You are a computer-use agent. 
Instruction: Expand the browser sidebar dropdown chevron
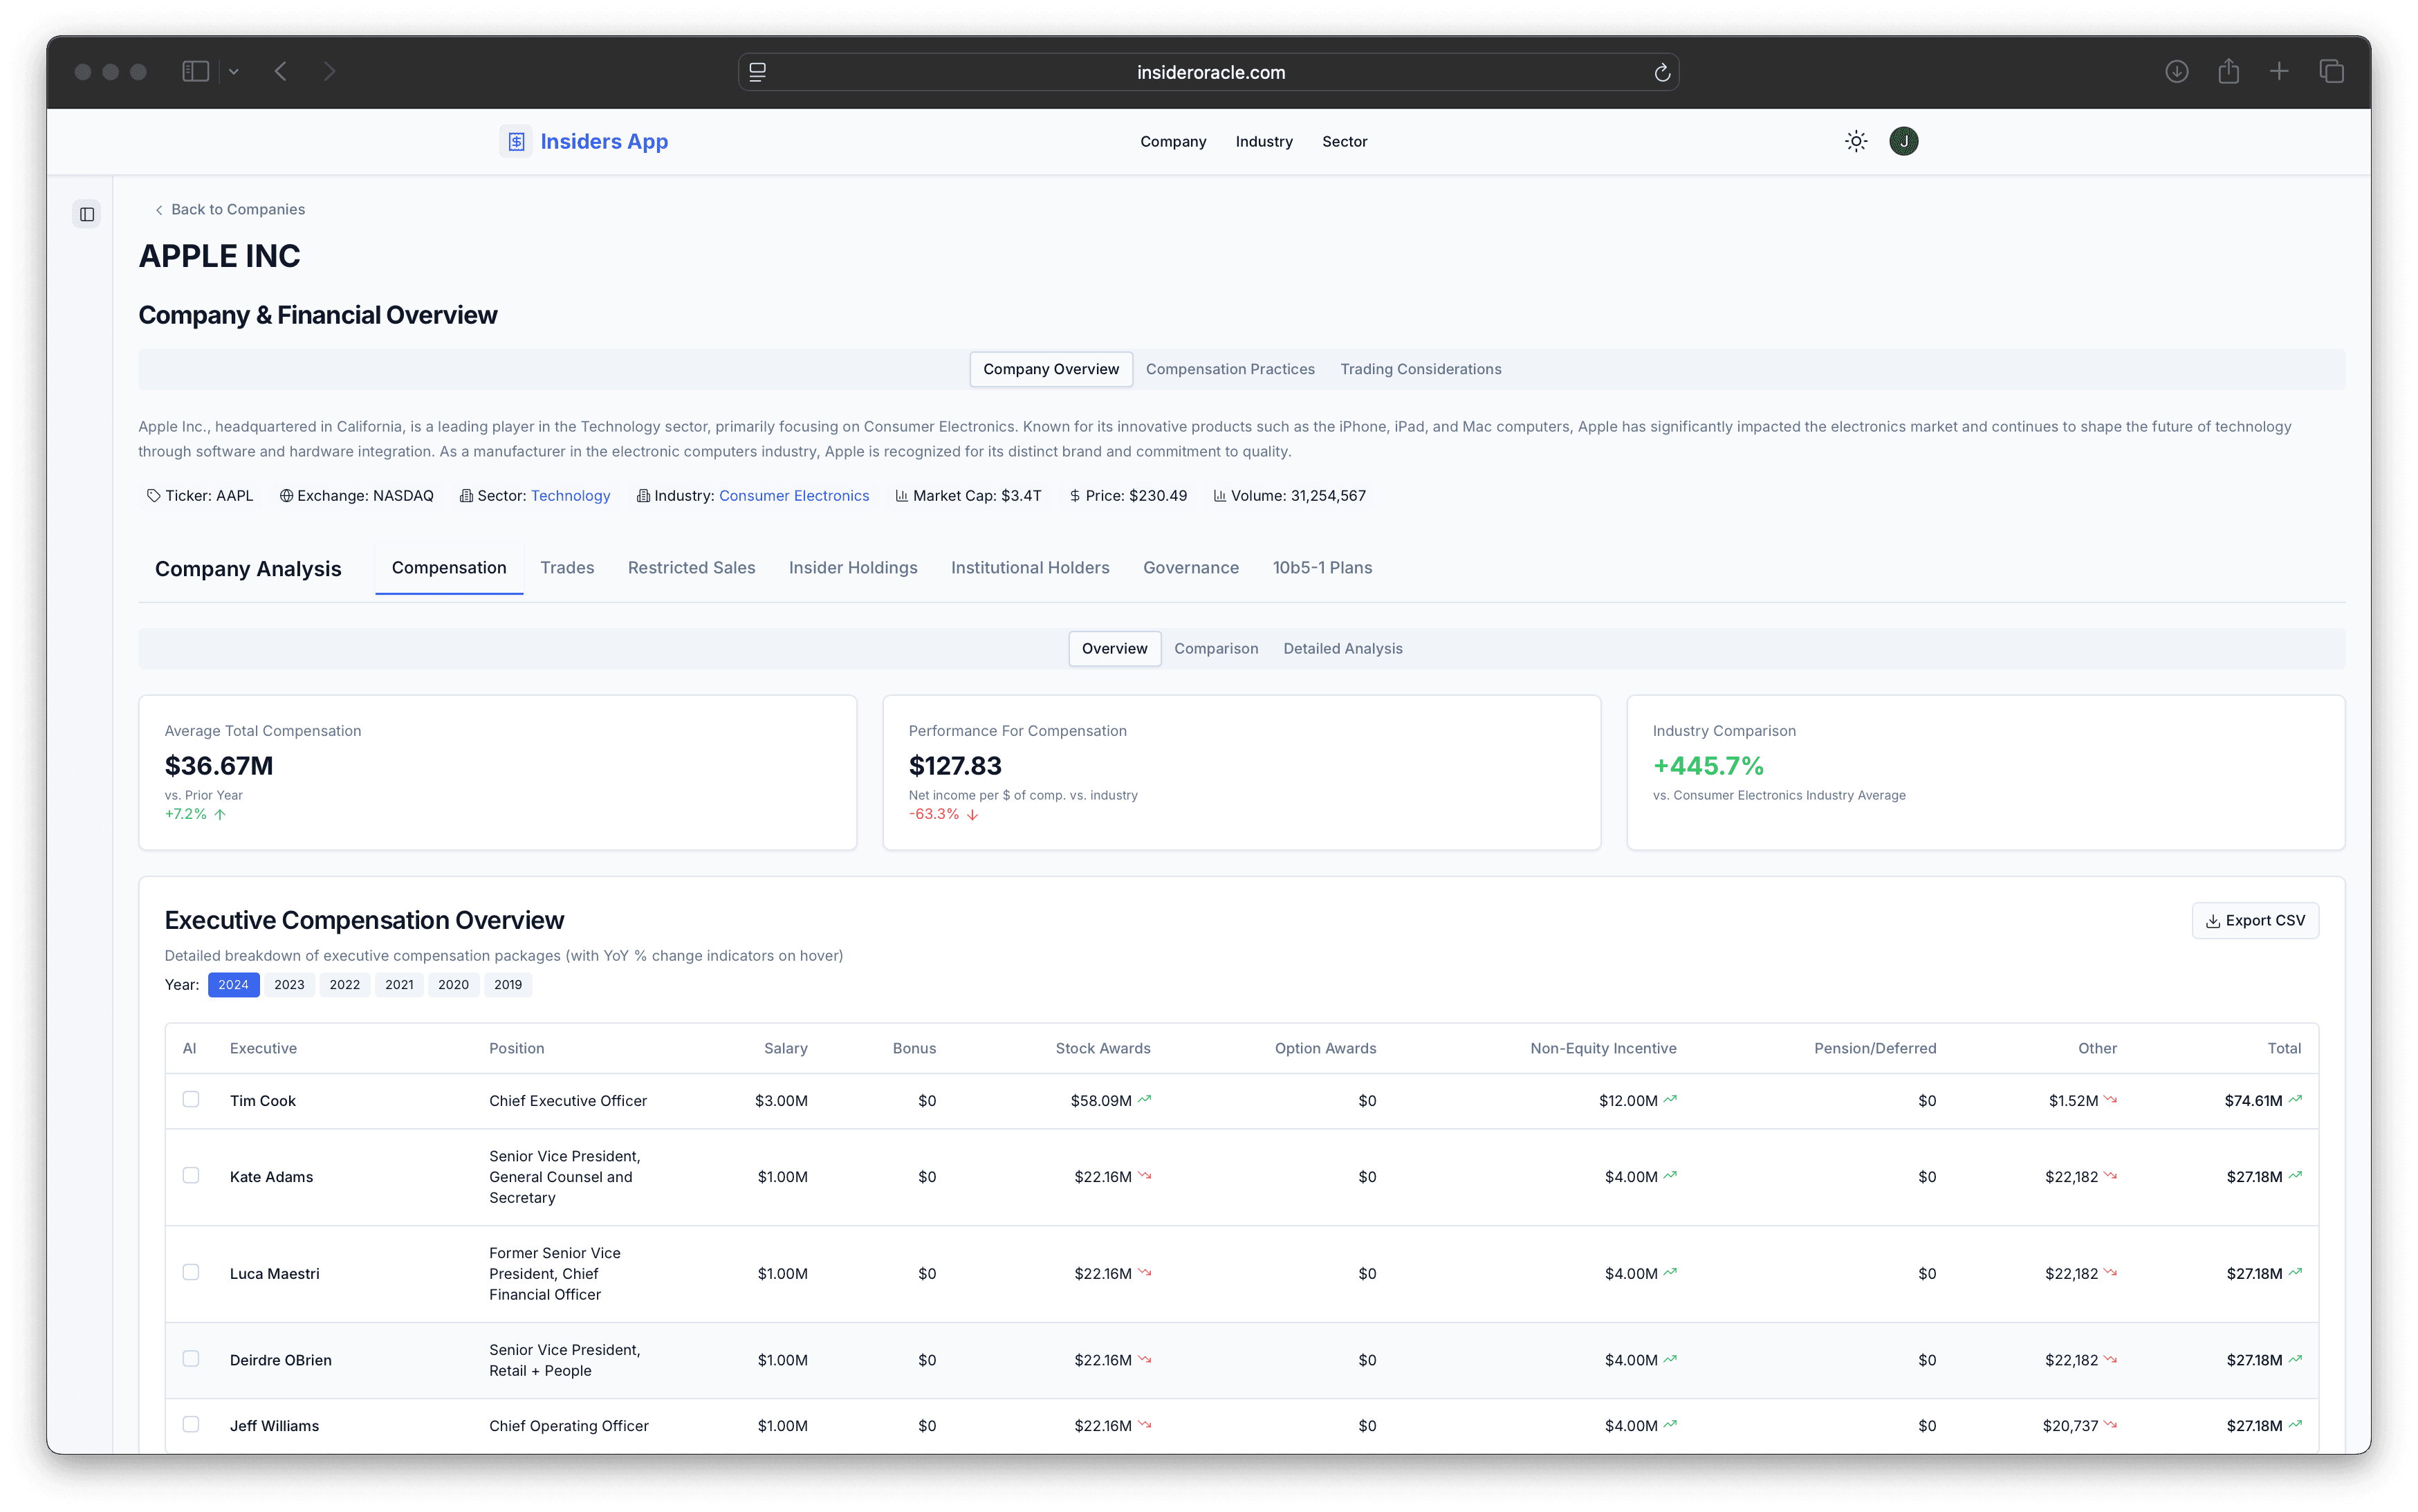234,71
